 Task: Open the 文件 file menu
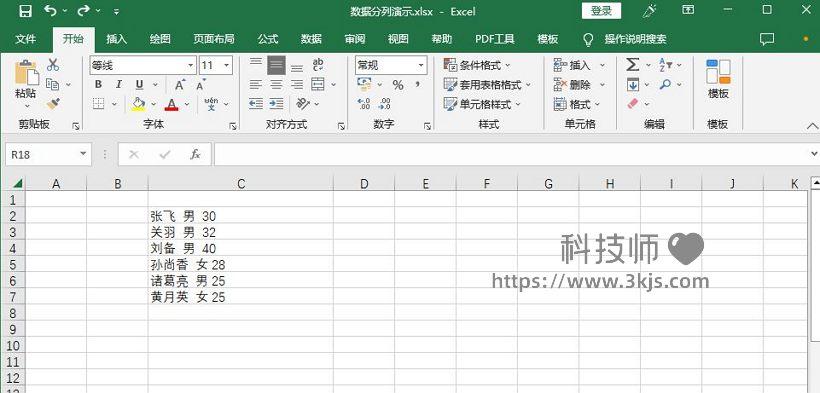[26, 39]
